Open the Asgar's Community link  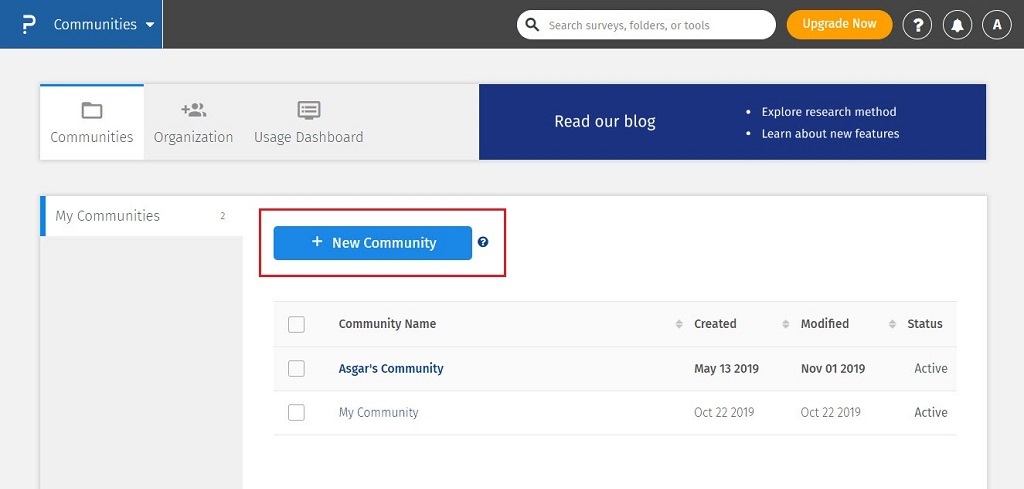(391, 368)
